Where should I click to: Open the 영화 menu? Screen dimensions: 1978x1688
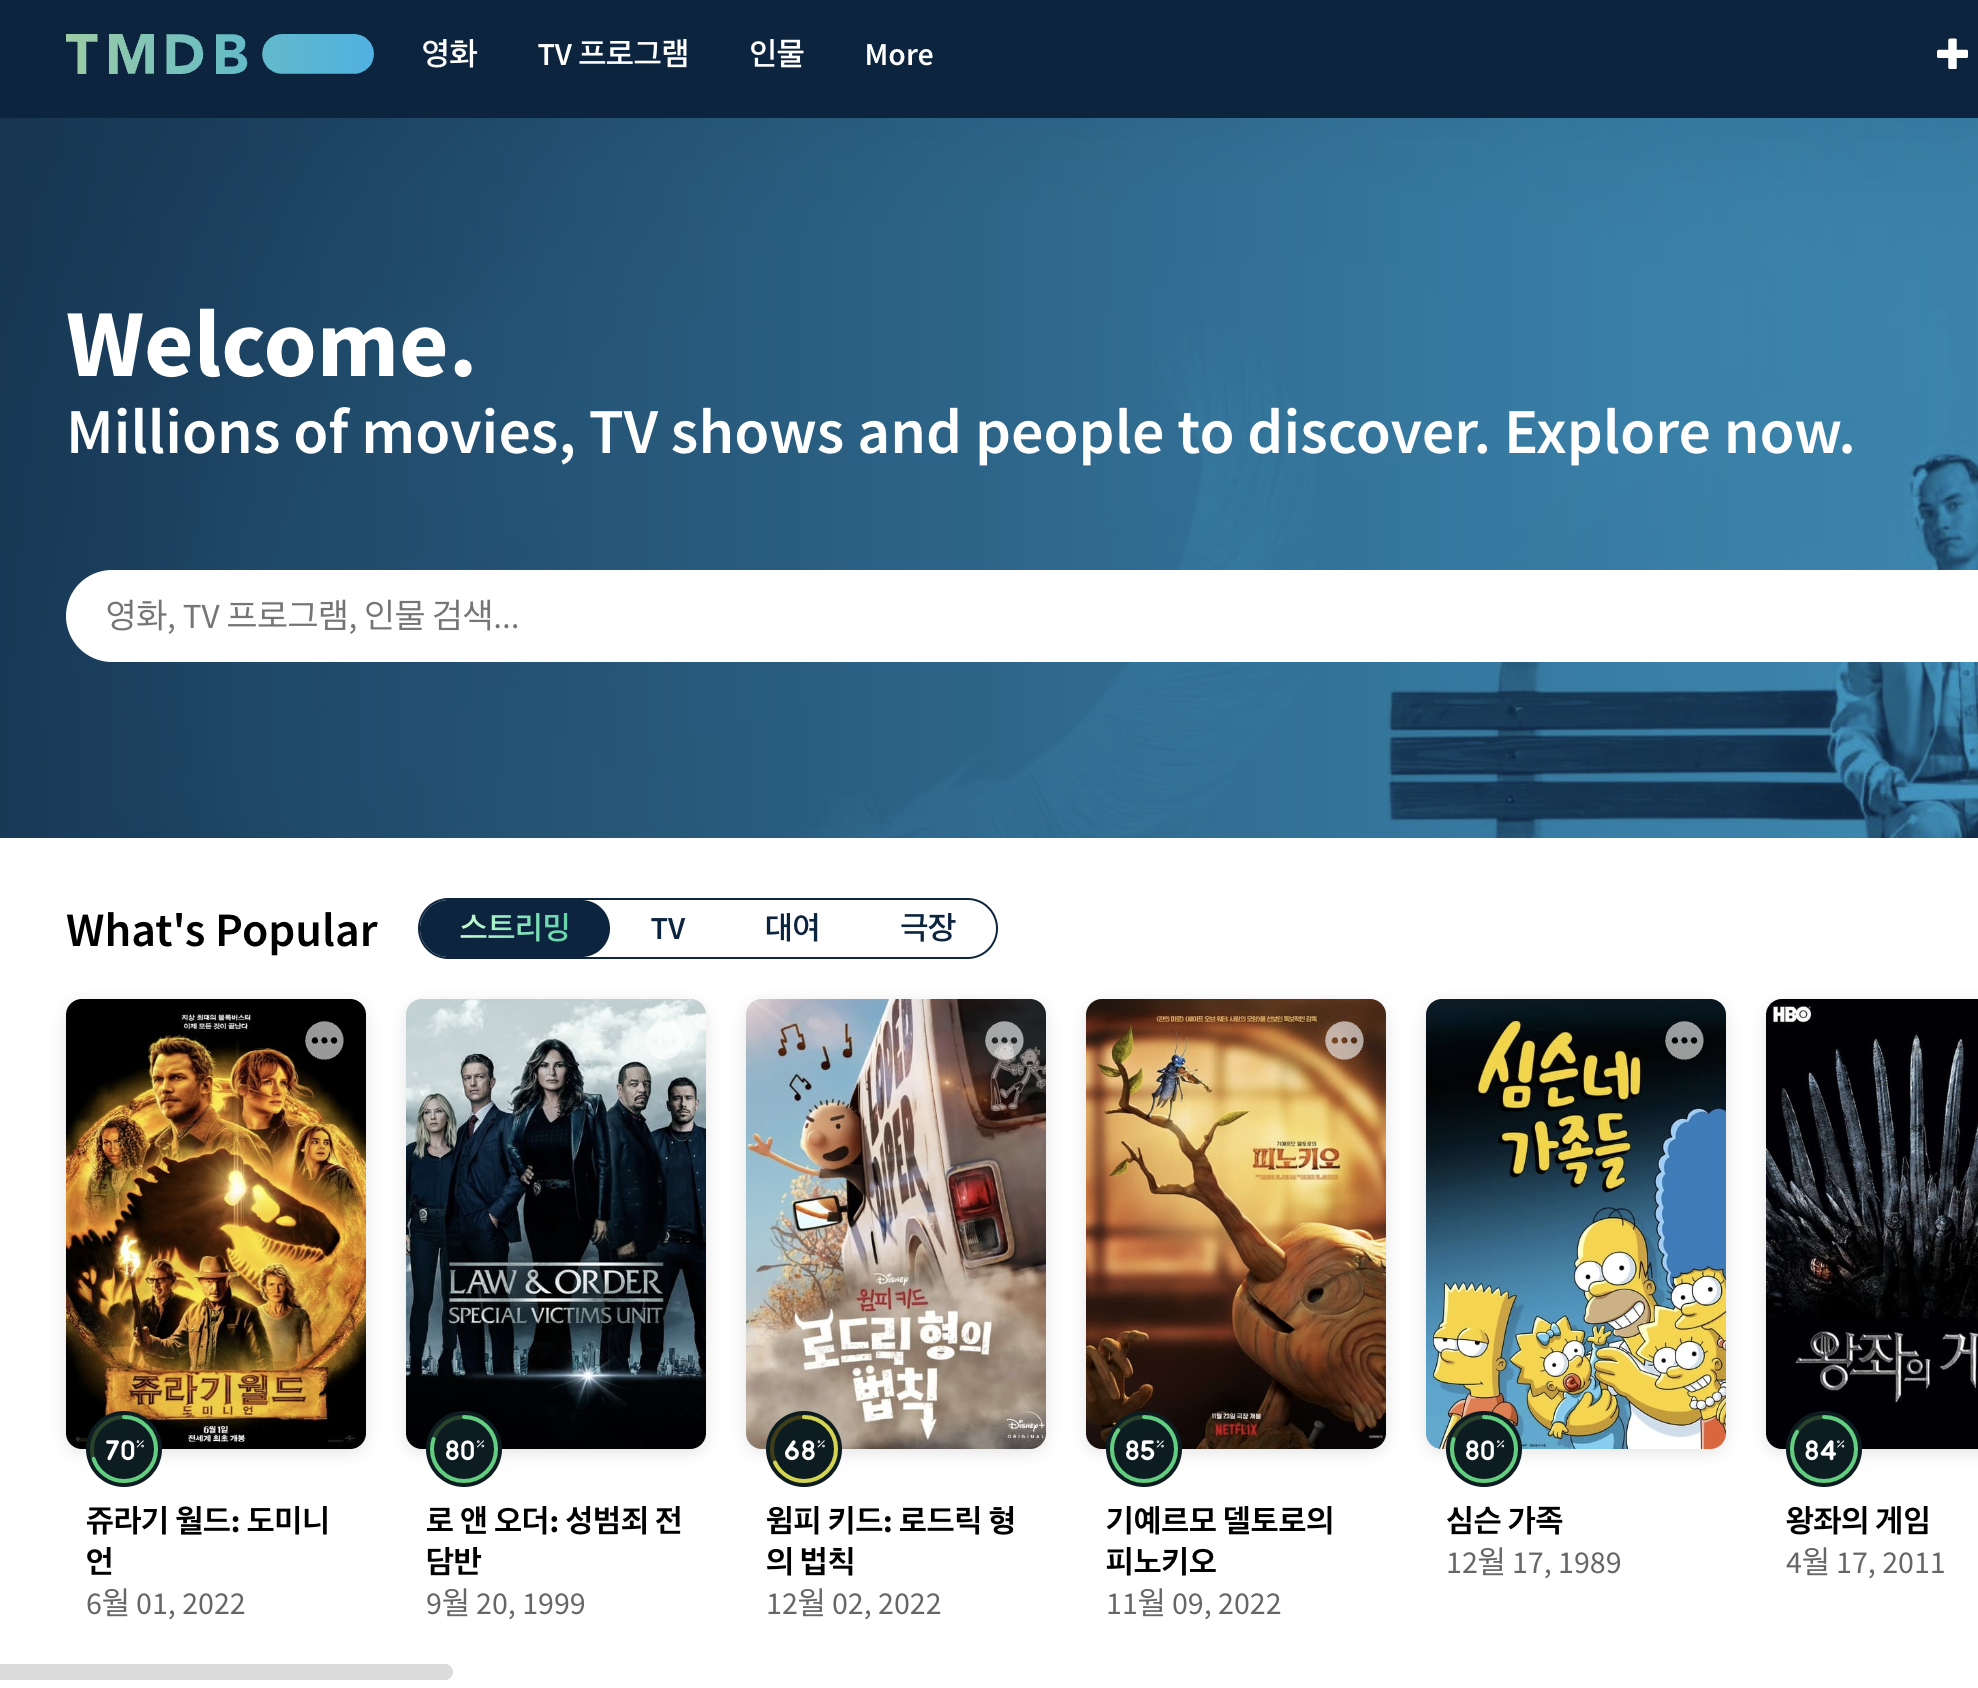click(x=449, y=54)
